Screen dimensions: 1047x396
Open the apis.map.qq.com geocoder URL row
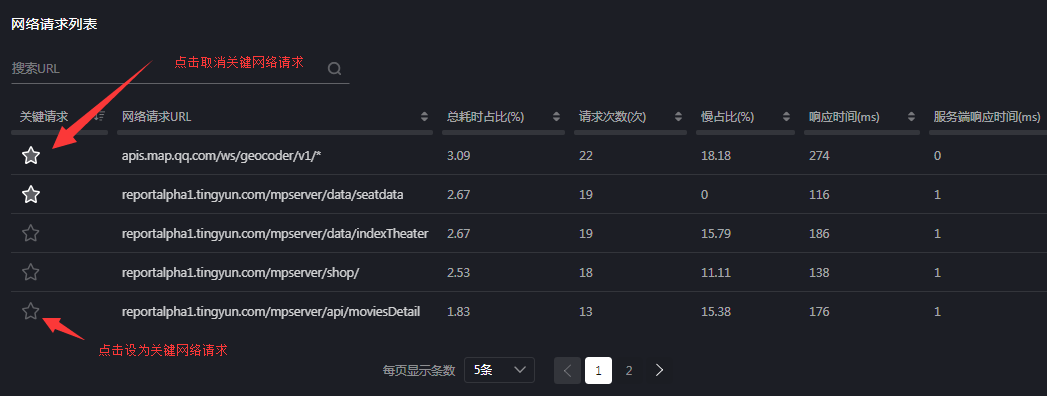[222, 156]
